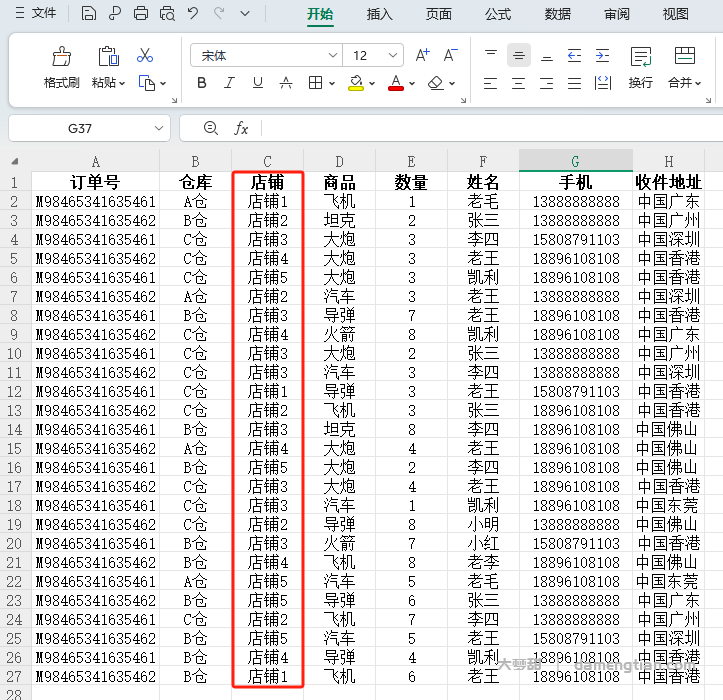Open Name Box dropdown arrow
The image size is (723, 700).
pyautogui.click(x=159, y=128)
